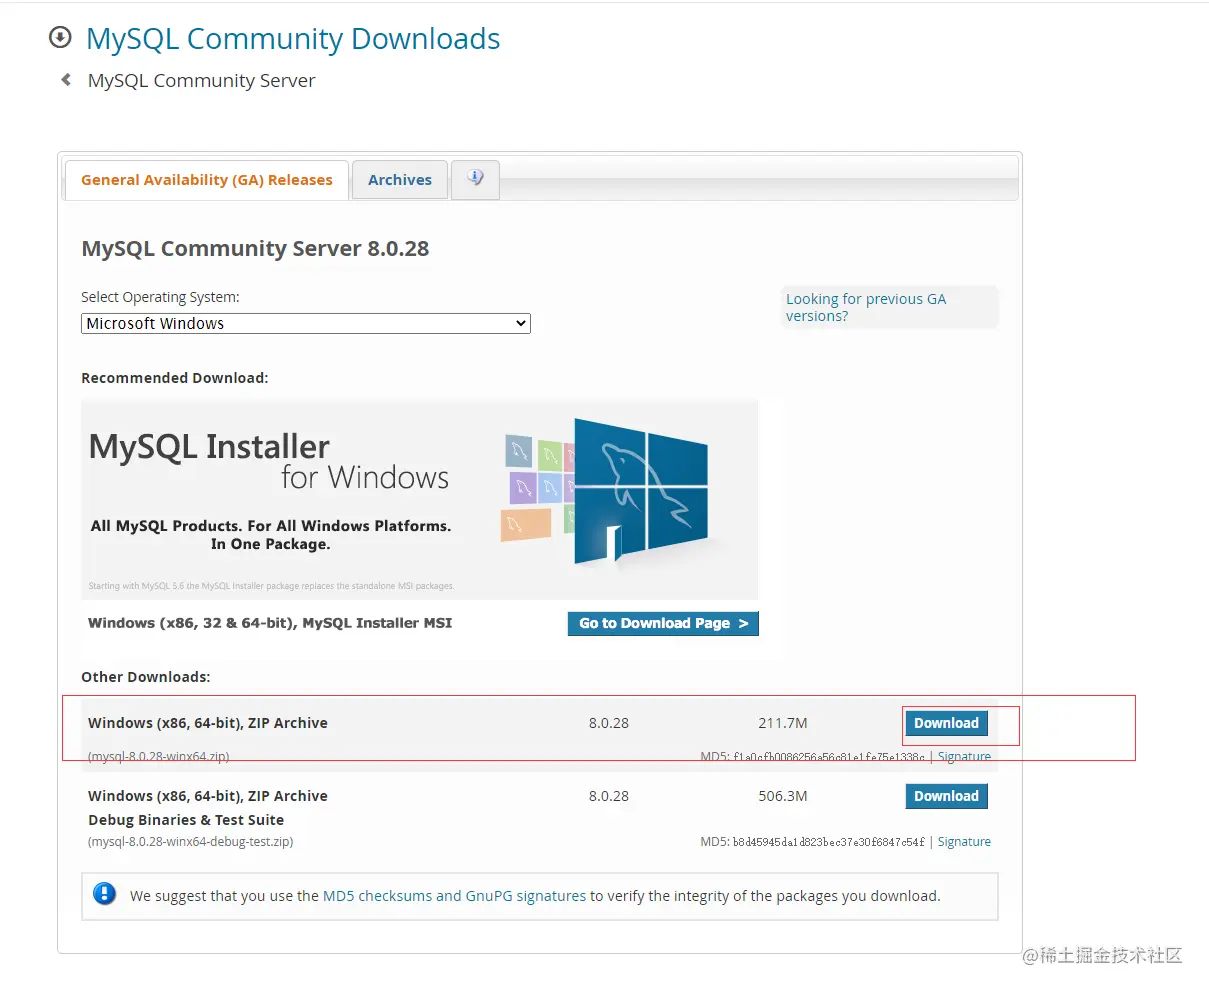Click the Recommended Download label
1209x992 pixels.
click(175, 378)
